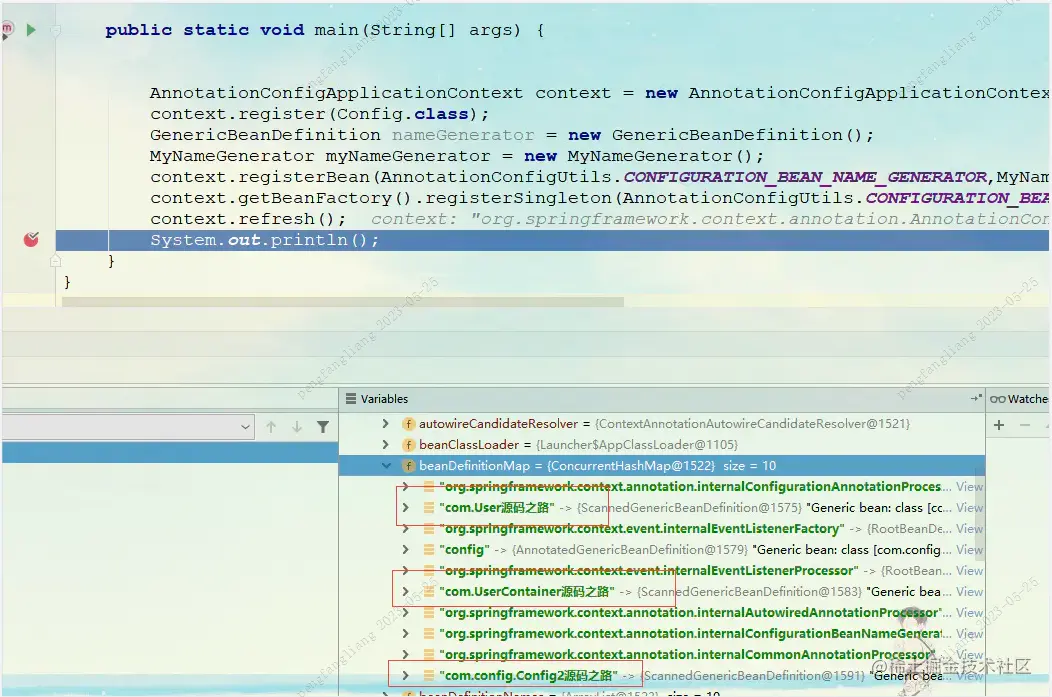Screen dimensions: 1052x697
Task: Click the fold marker on the main method line
Action: (56, 30)
